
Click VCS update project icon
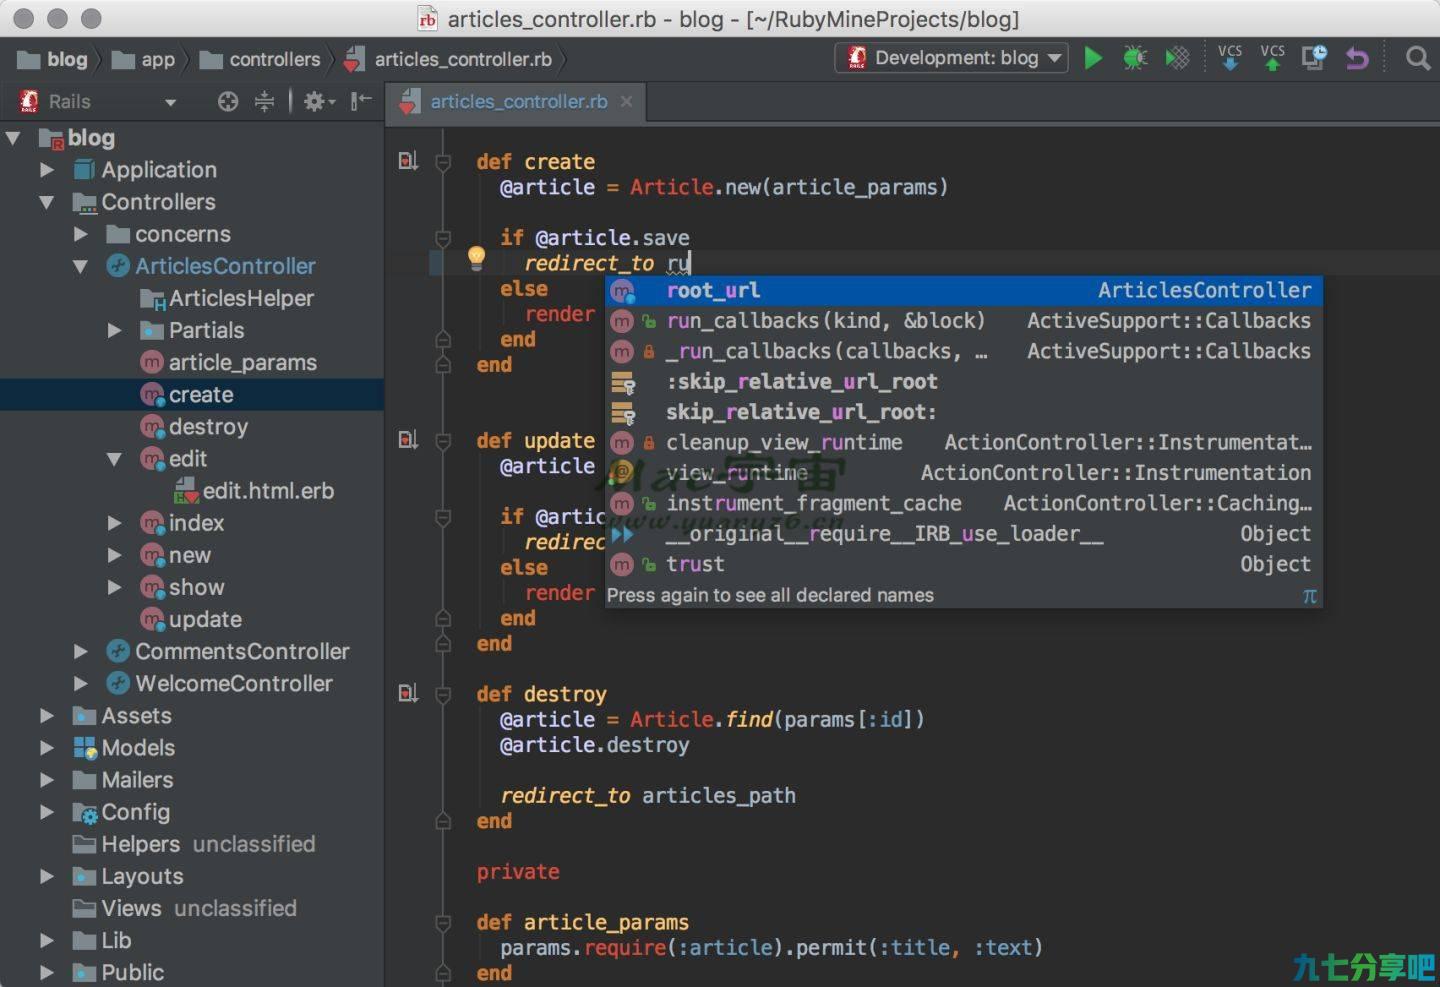[x=1230, y=57]
